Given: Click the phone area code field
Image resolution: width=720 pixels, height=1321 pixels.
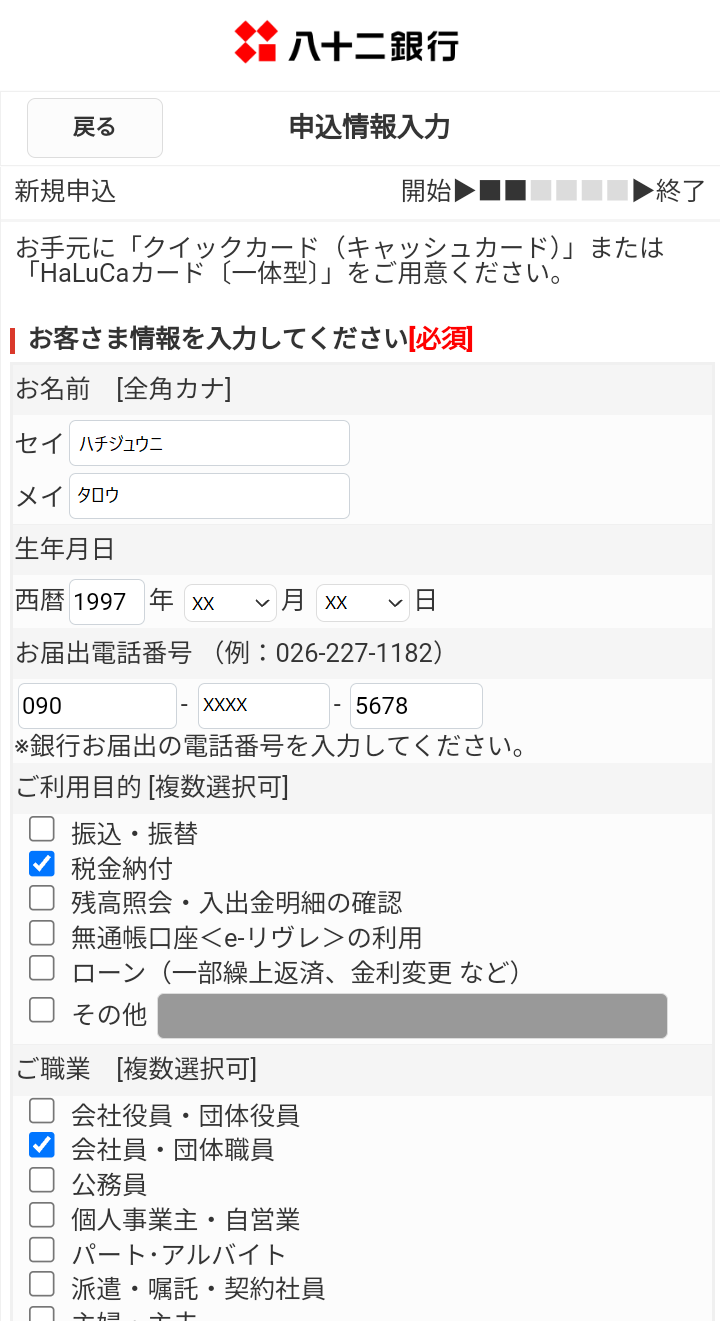Looking at the screenshot, I should (x=97, y=706).
